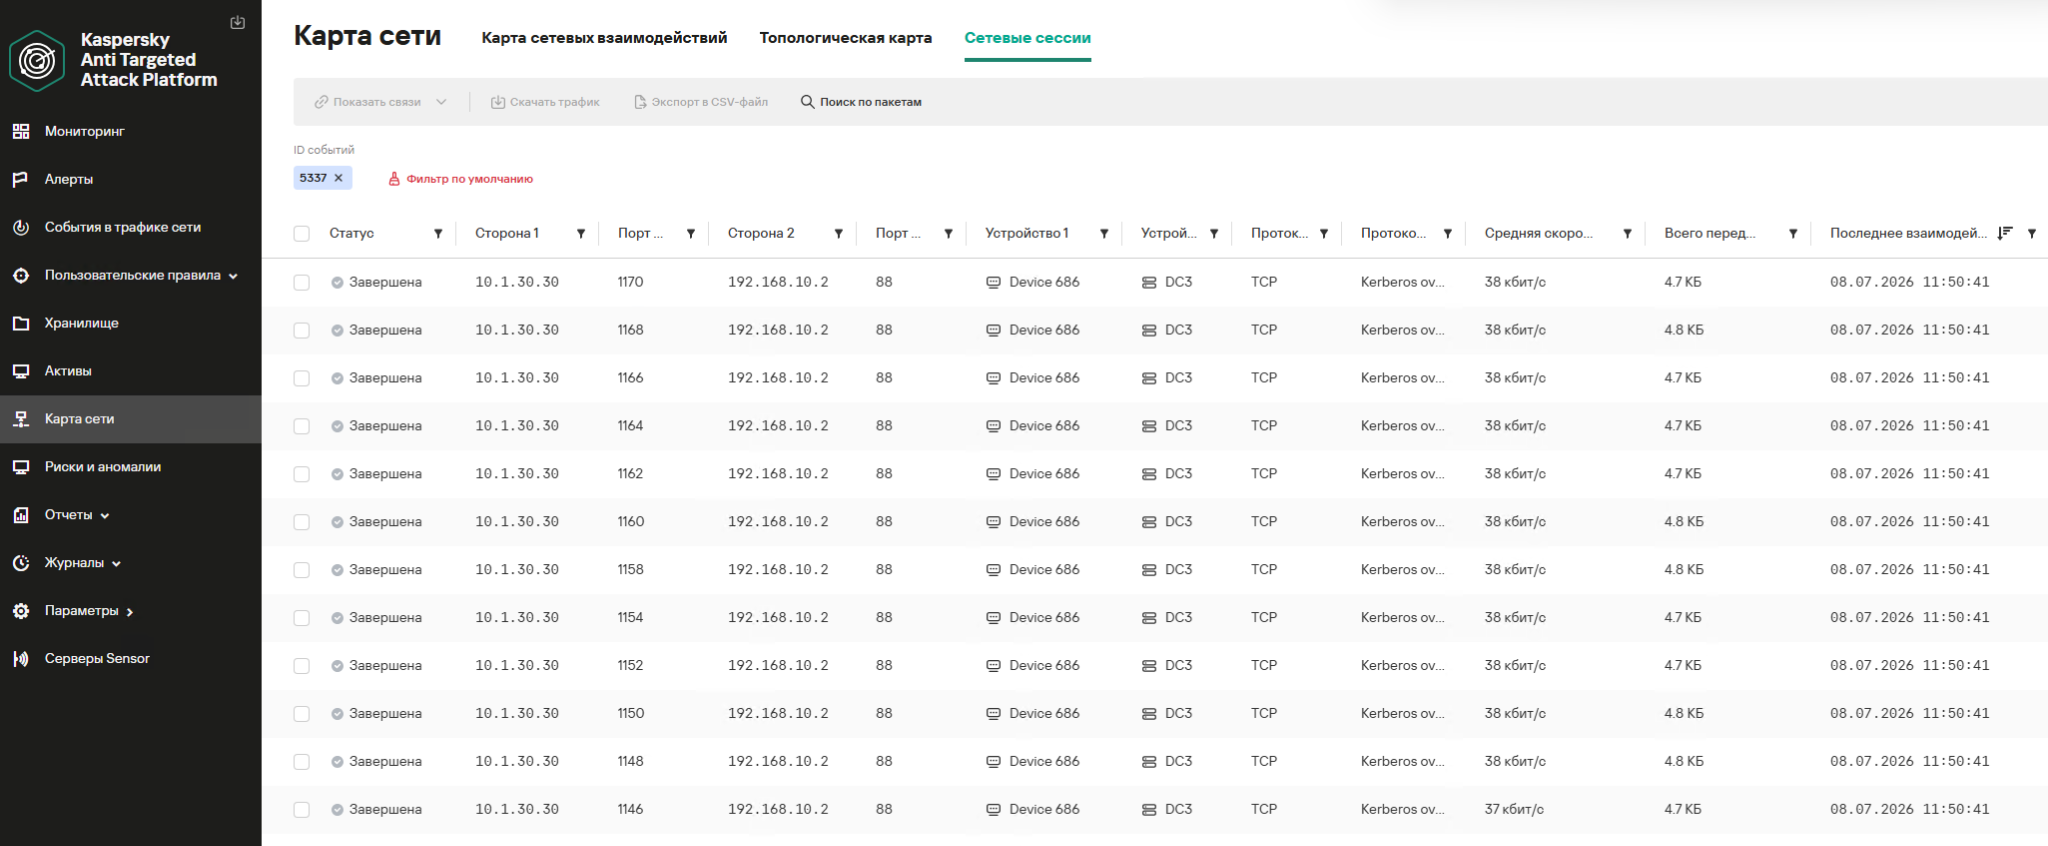
Task: Click the sort icon in Последнее взаимодействие column
Action: tap(2004, 233)
